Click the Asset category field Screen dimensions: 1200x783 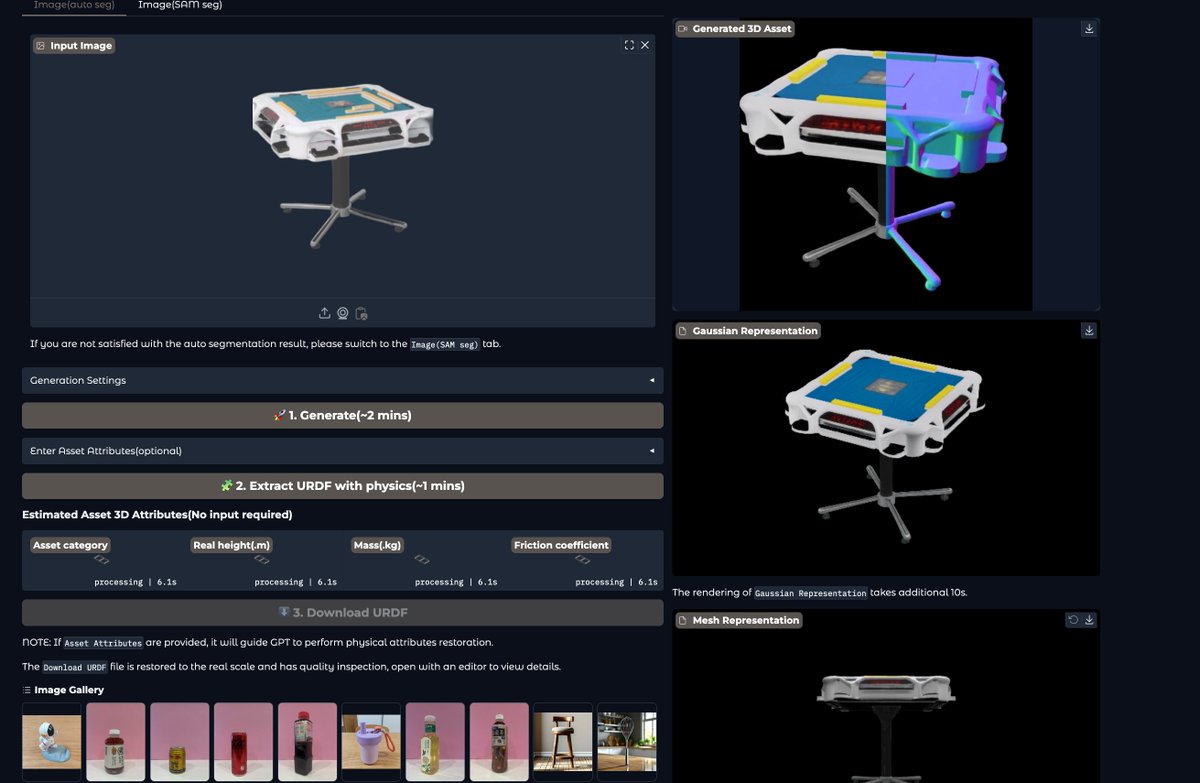coord(102,560)
